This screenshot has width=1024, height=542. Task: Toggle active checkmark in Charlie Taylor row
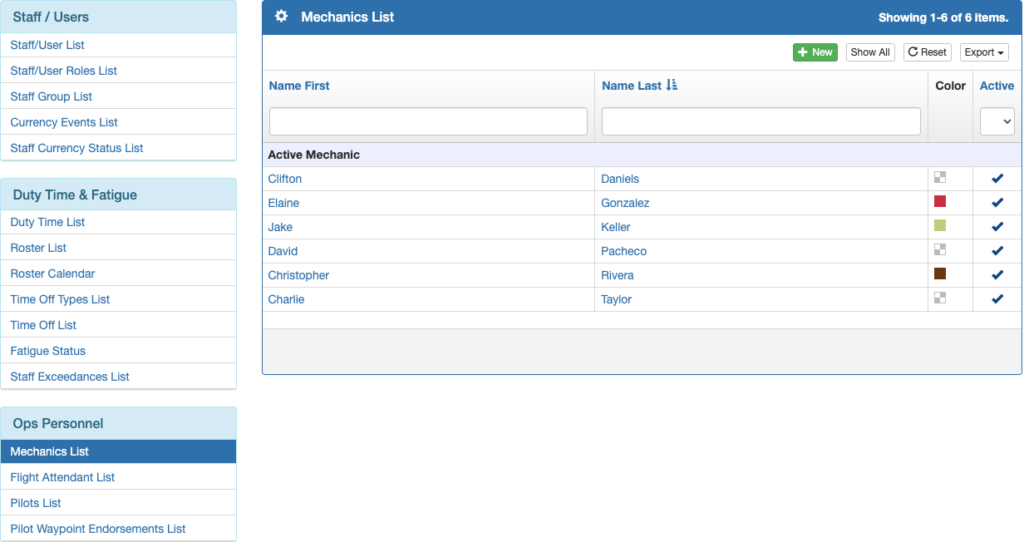point(997,299)
